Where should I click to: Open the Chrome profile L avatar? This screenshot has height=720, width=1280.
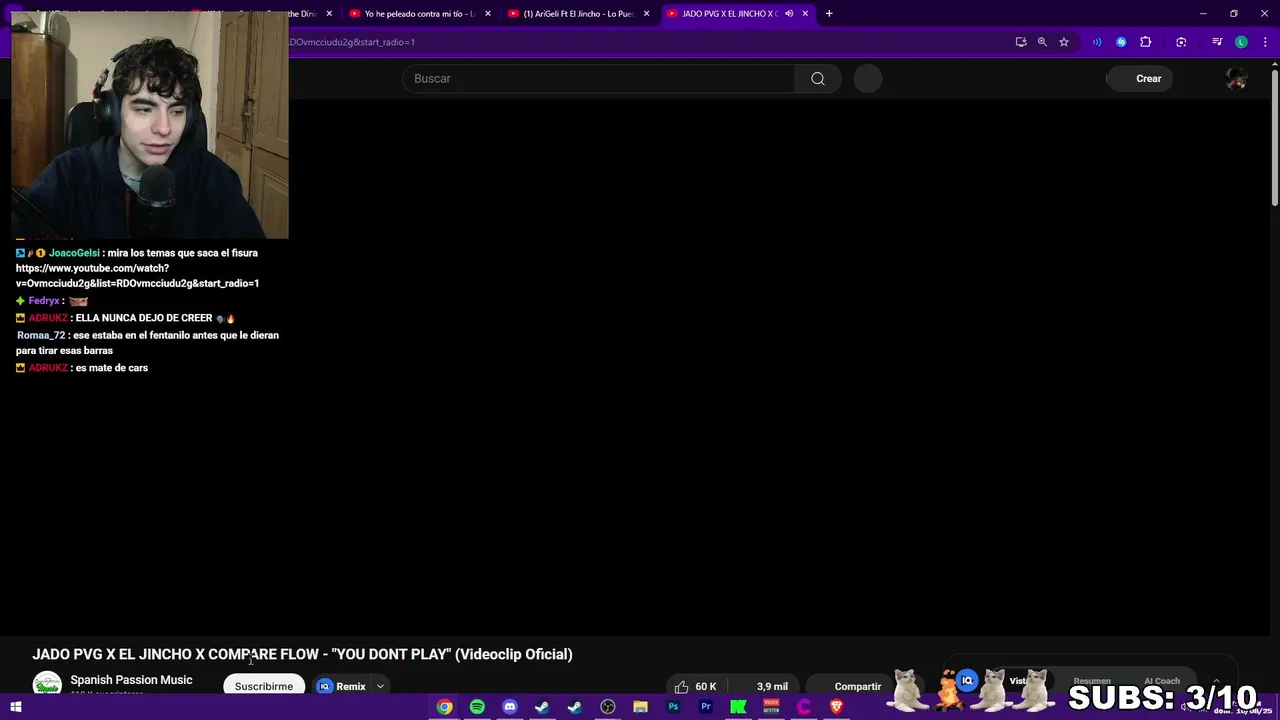click(1241, 42)
